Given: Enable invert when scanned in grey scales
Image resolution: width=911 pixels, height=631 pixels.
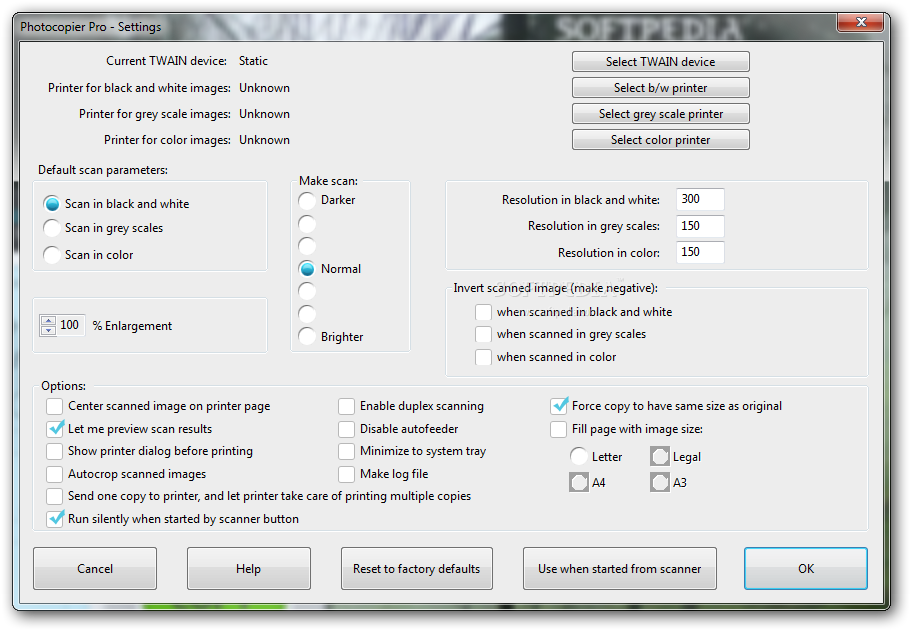Looking at the screenshot, I should [x=483, y=334].
